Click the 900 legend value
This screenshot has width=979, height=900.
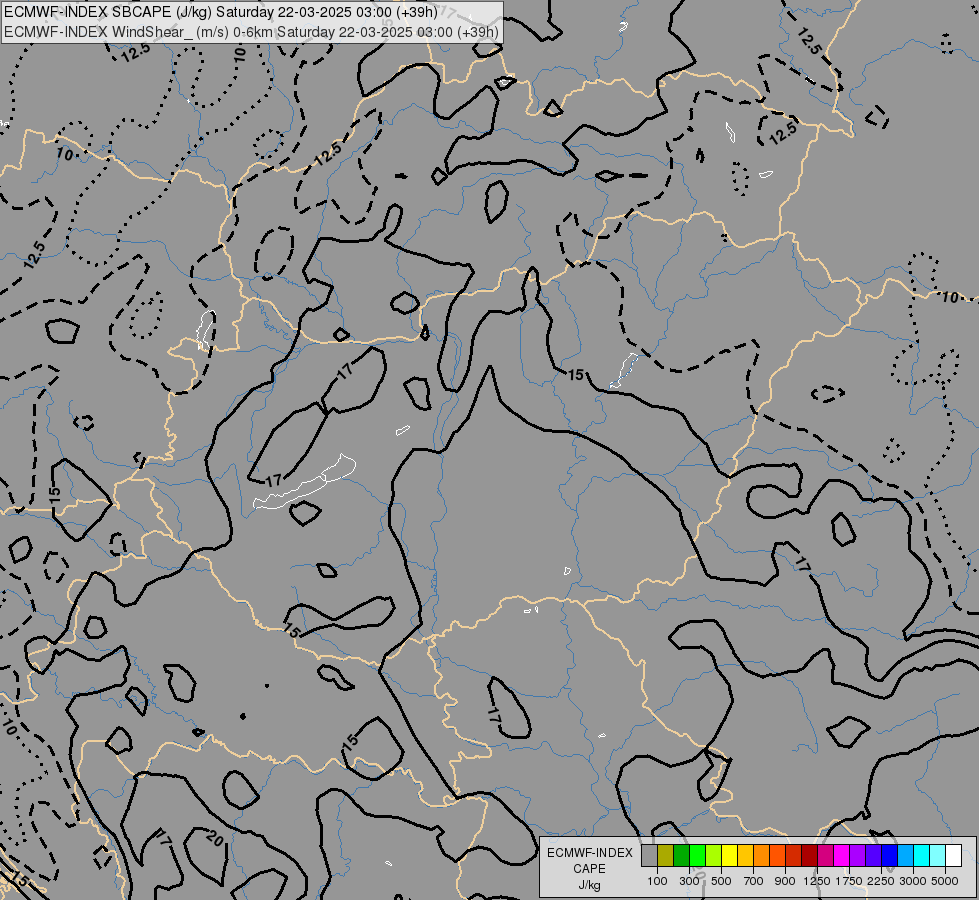[785, 881]
